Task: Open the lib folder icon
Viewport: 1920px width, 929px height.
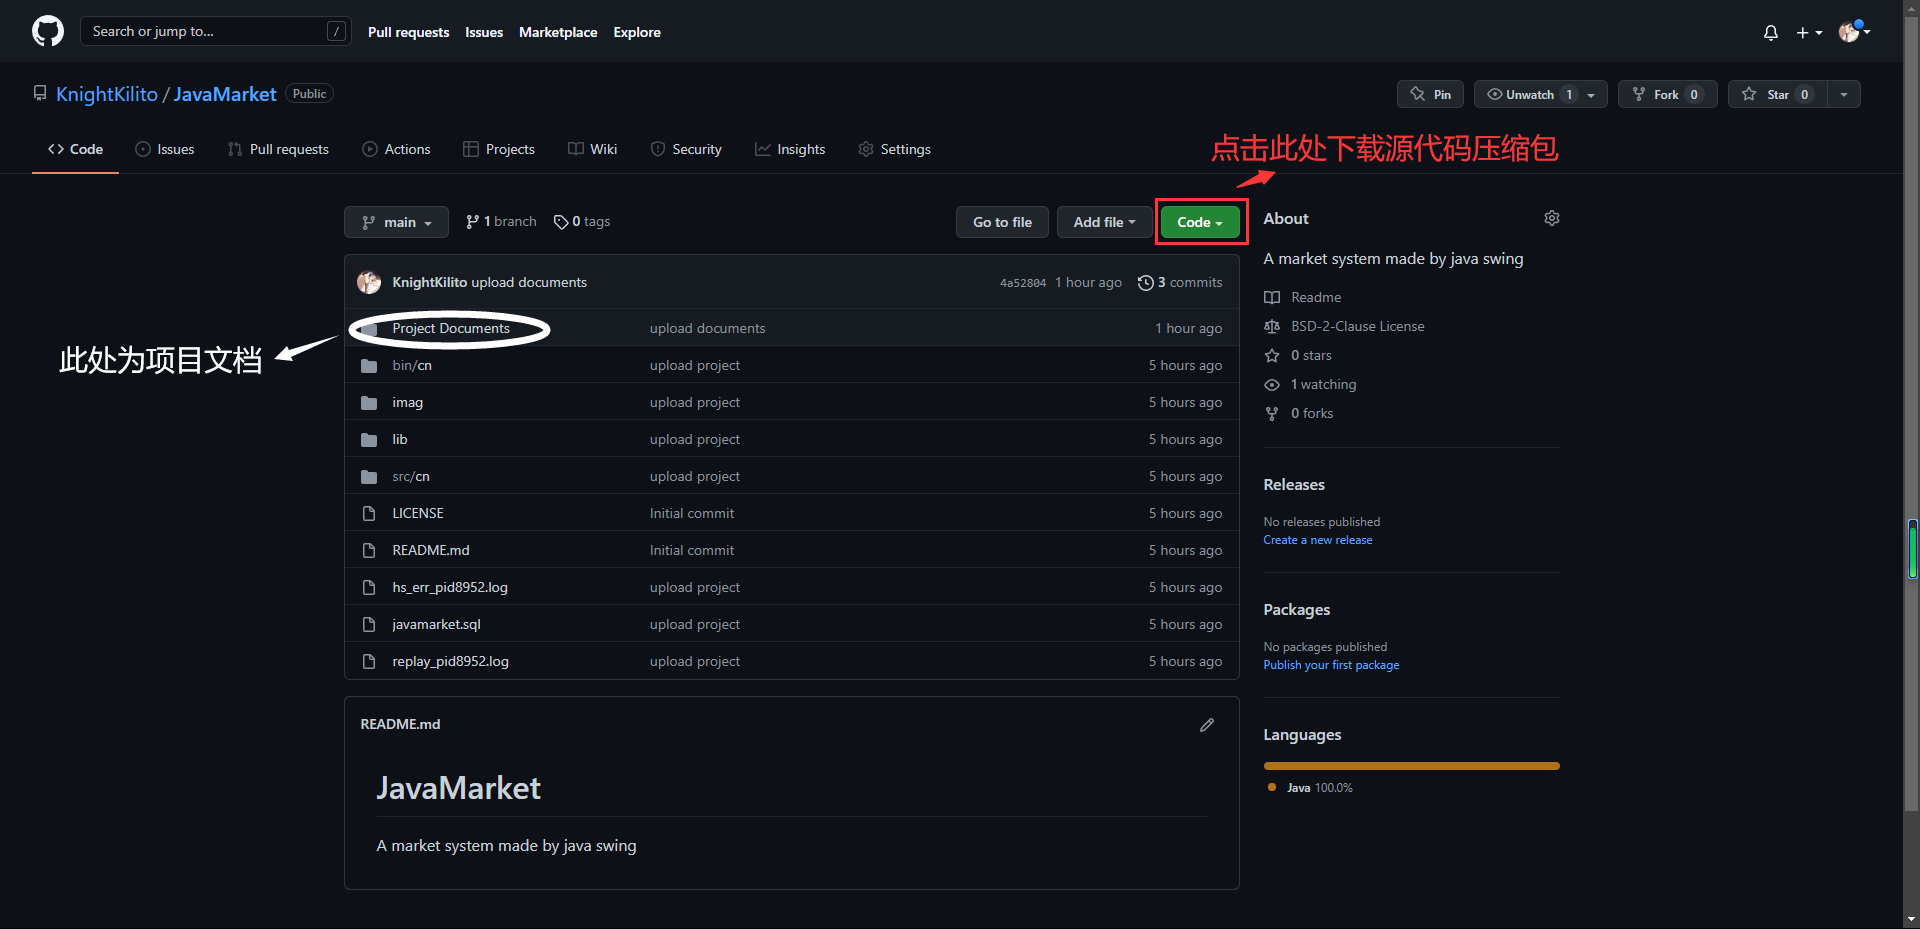Action: click(x=369, y=440)
